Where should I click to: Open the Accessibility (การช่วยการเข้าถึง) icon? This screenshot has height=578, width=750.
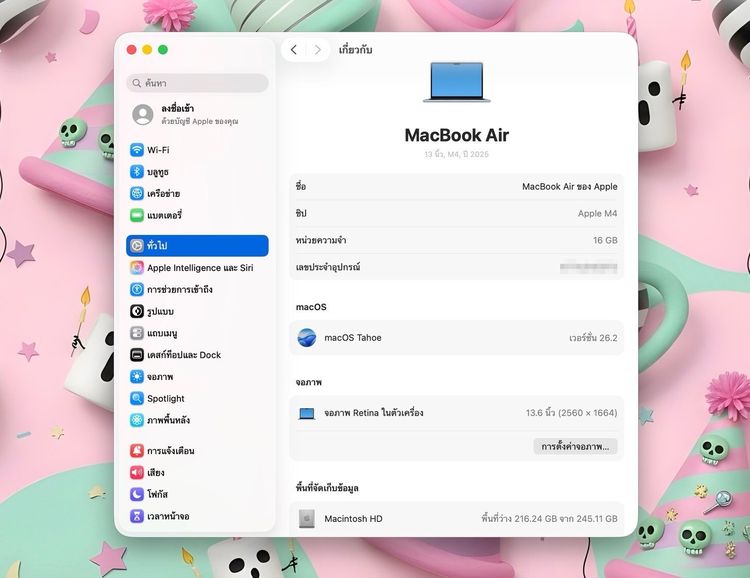click(137, 289)
